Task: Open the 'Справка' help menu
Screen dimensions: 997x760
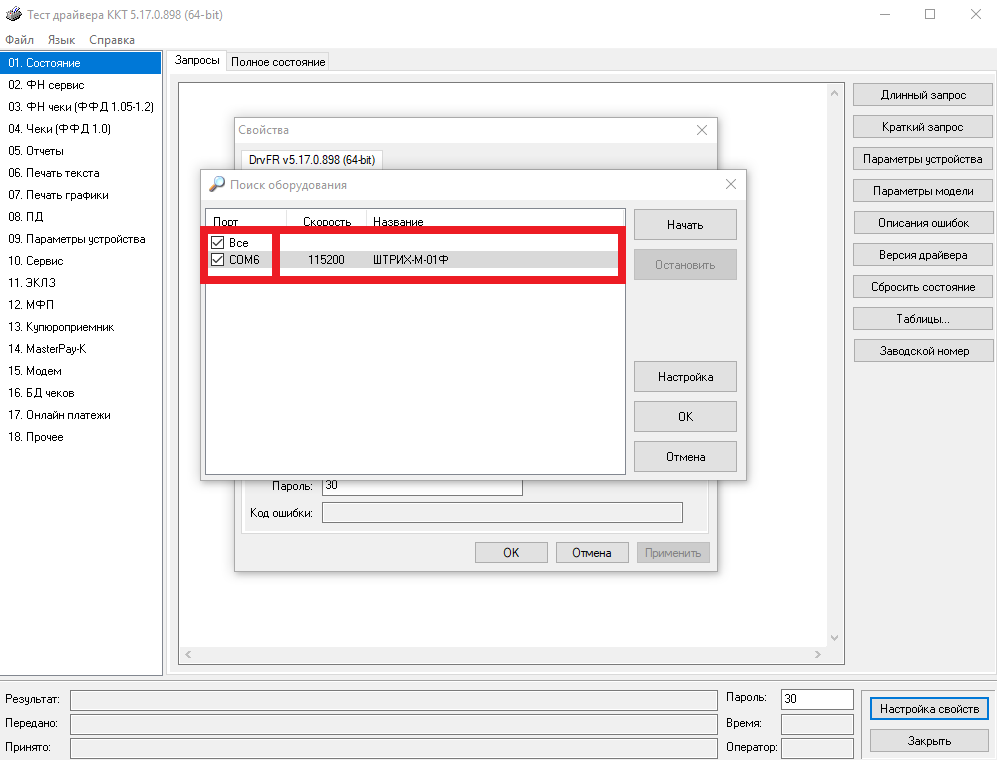Action: click(x=112, y=40)
